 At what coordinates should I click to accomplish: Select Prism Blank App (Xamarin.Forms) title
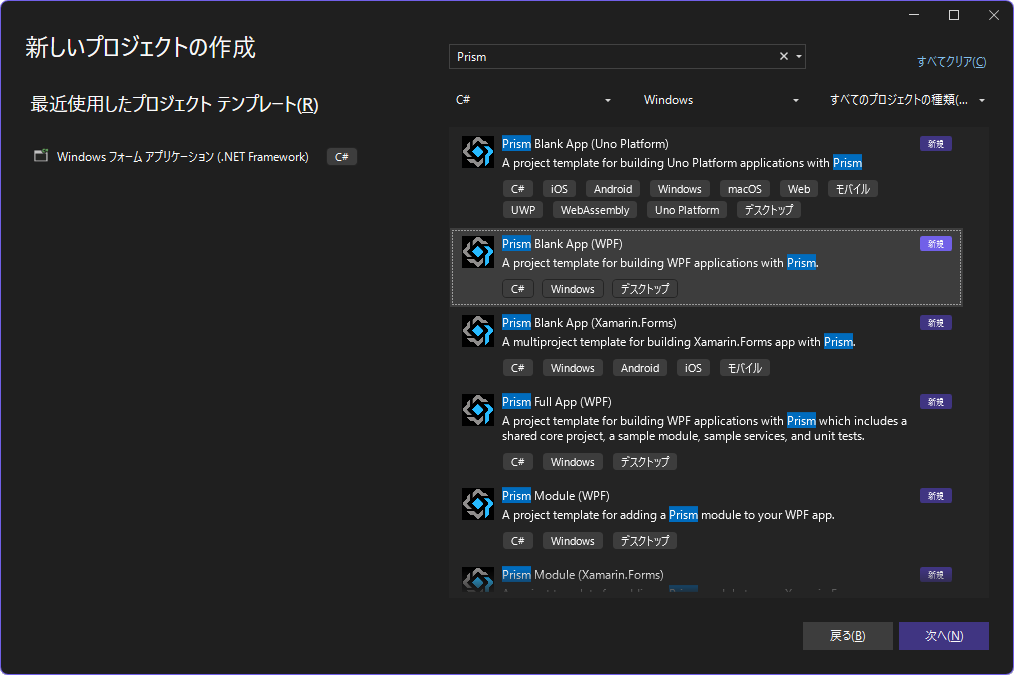(x=589, y=323)
